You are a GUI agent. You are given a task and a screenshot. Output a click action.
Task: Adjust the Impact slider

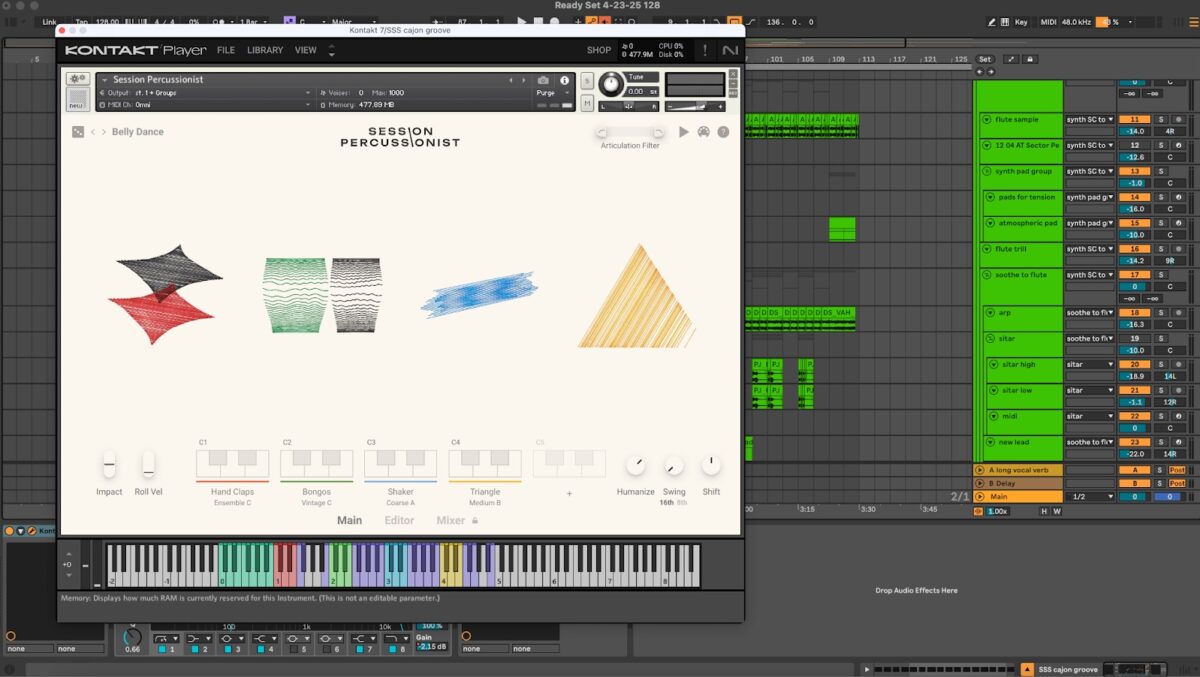click(x=109, y=464)
